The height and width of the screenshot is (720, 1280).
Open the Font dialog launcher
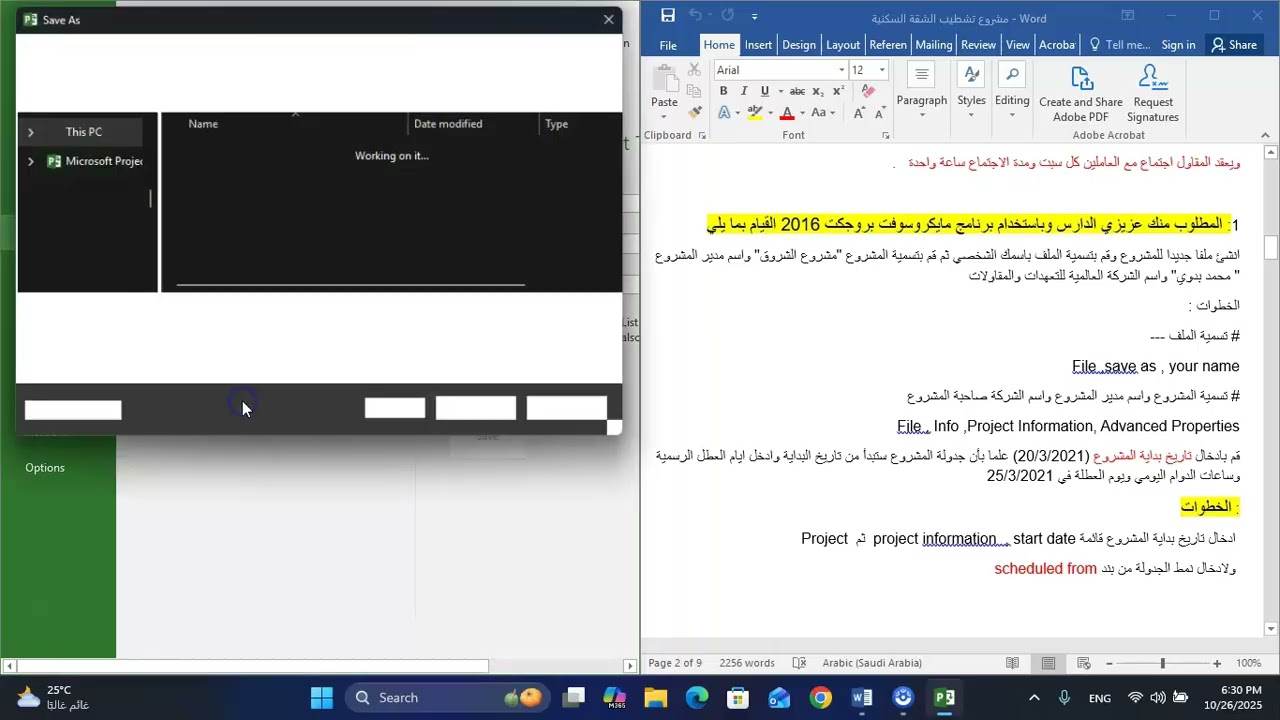coord(886,135)
